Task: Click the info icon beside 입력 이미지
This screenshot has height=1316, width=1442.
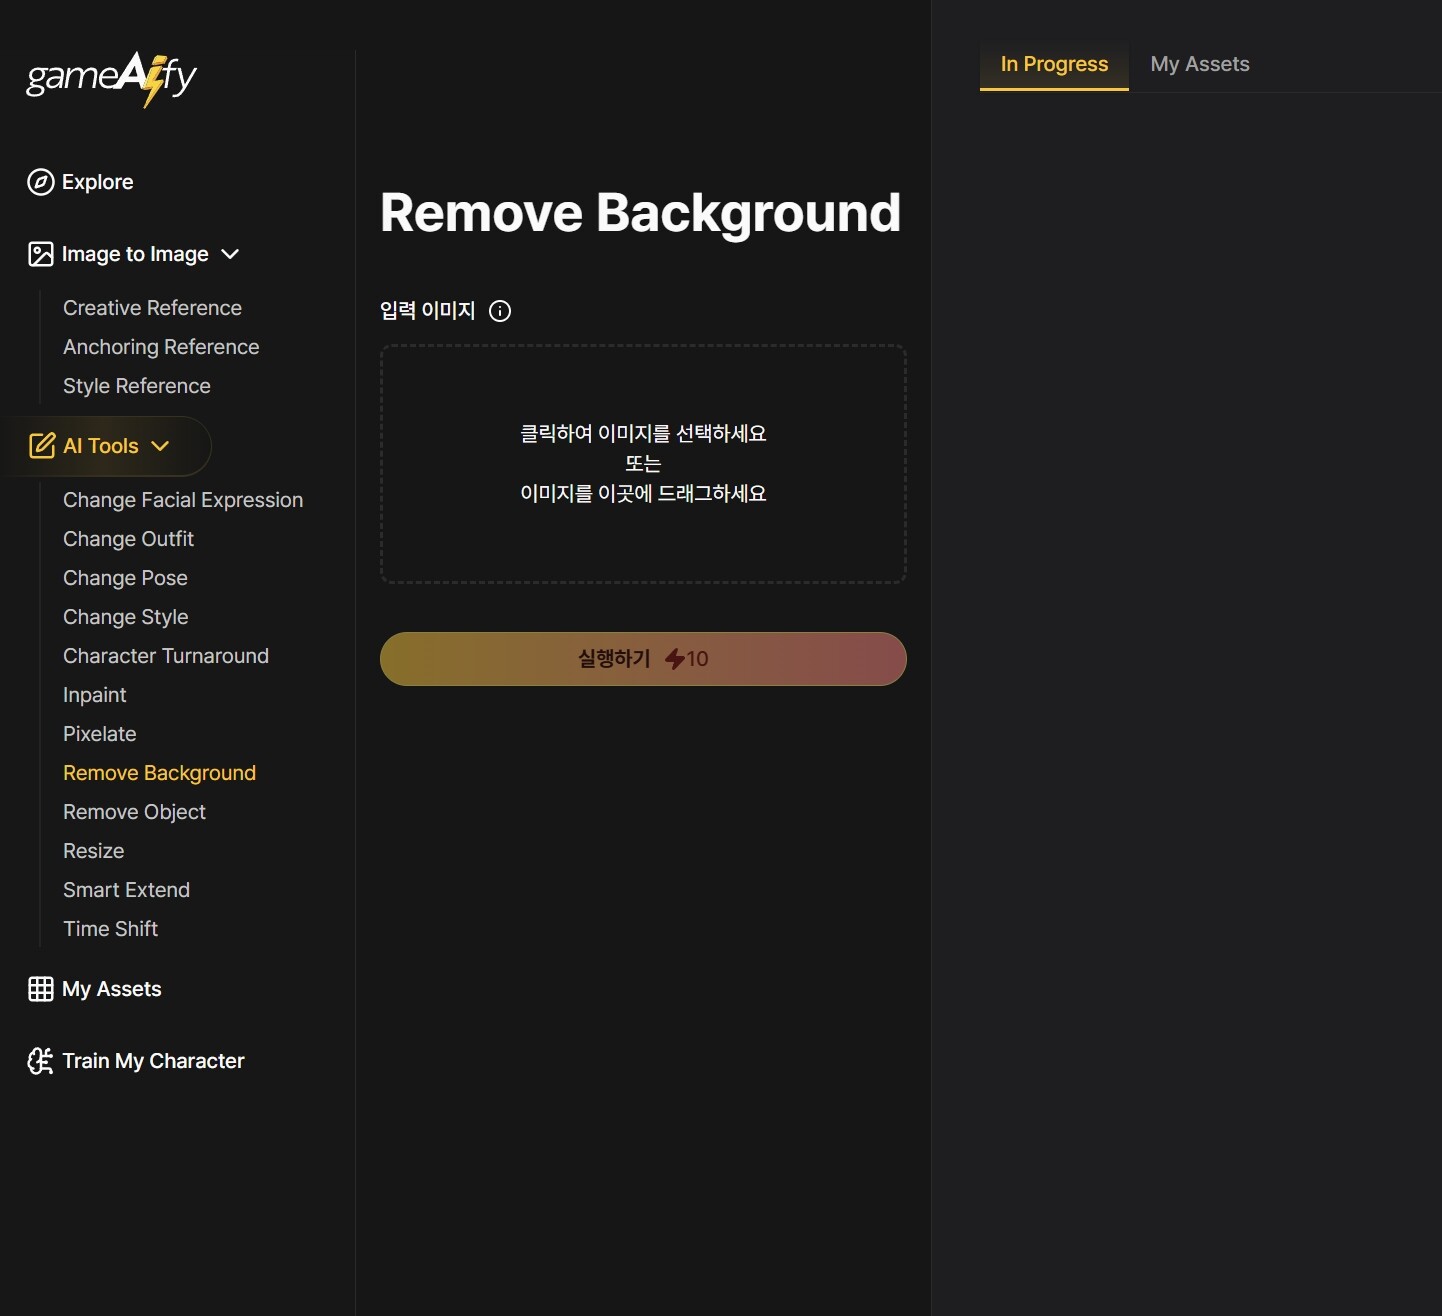Action: coord(500,311)
